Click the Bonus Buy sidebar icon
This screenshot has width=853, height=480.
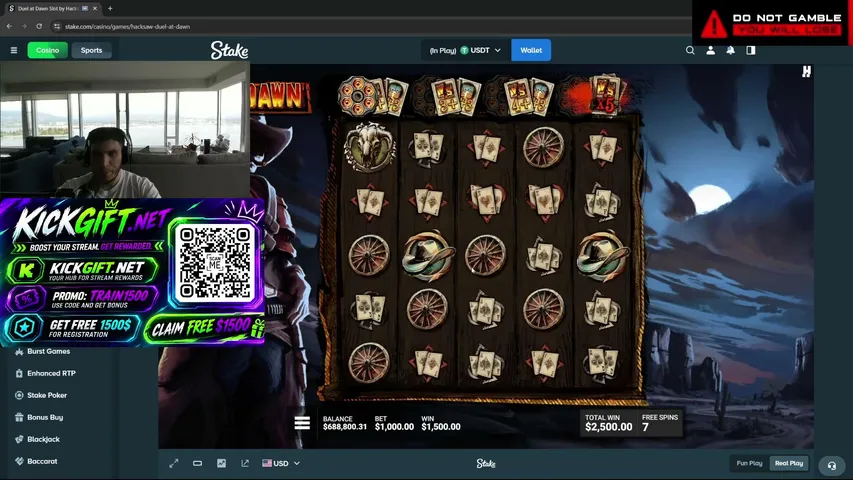[x=19, y=417]
